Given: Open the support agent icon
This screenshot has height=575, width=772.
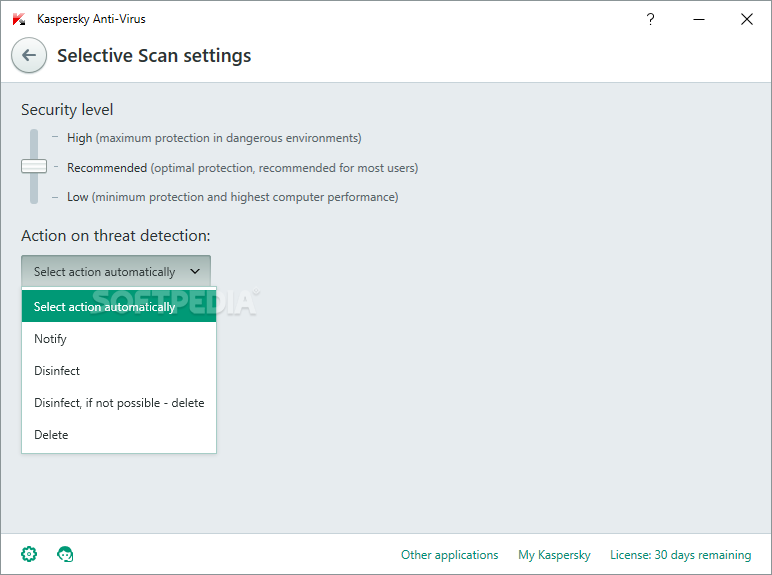Looking at the screenshot, I should (x=65, y=554).
